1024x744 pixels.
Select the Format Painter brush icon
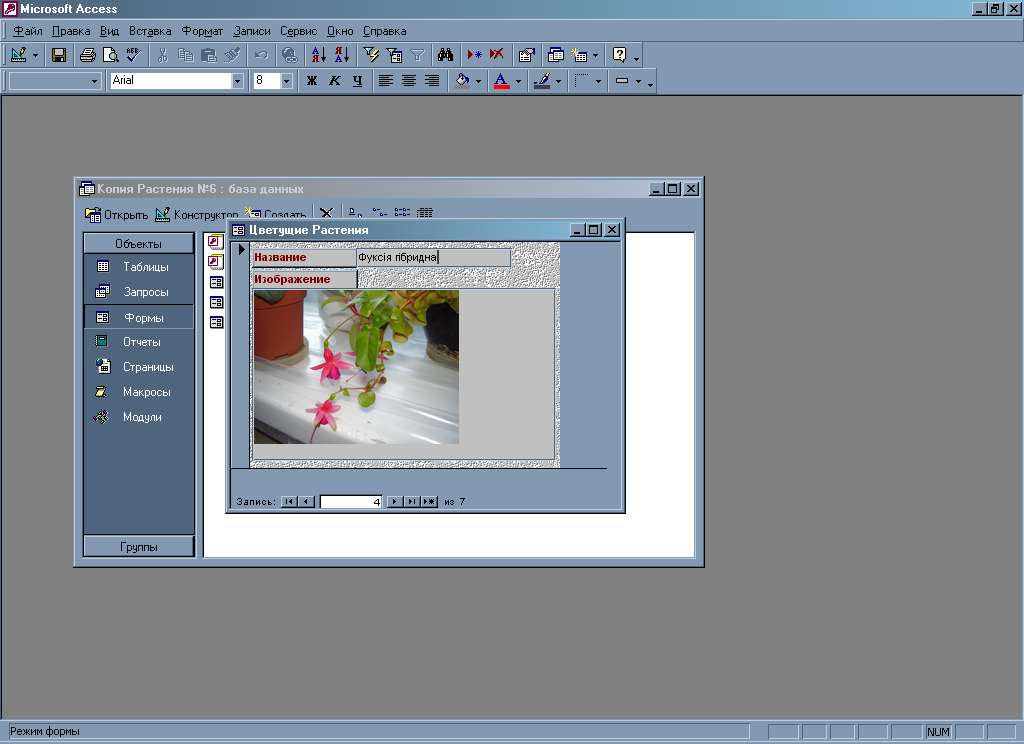coord(232,56)
